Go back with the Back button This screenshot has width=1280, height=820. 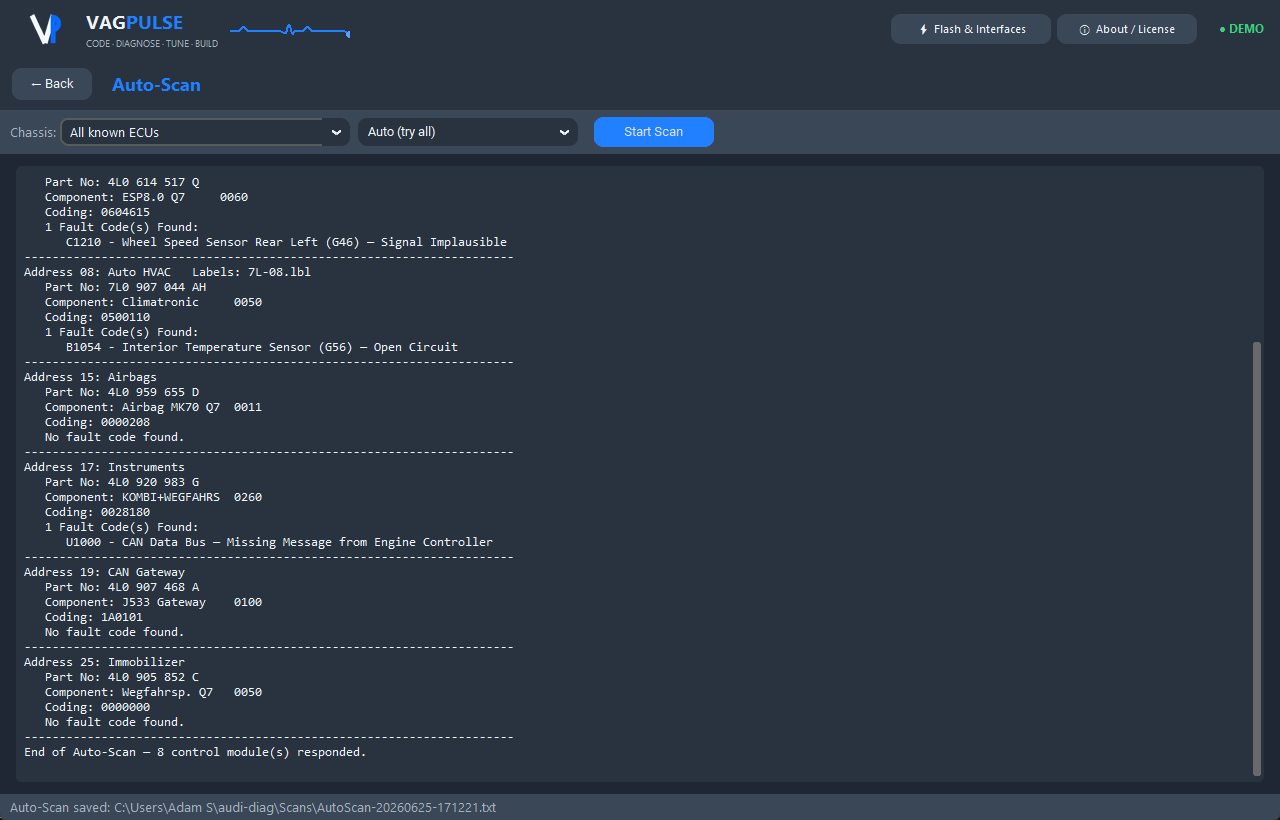(52, 84)
